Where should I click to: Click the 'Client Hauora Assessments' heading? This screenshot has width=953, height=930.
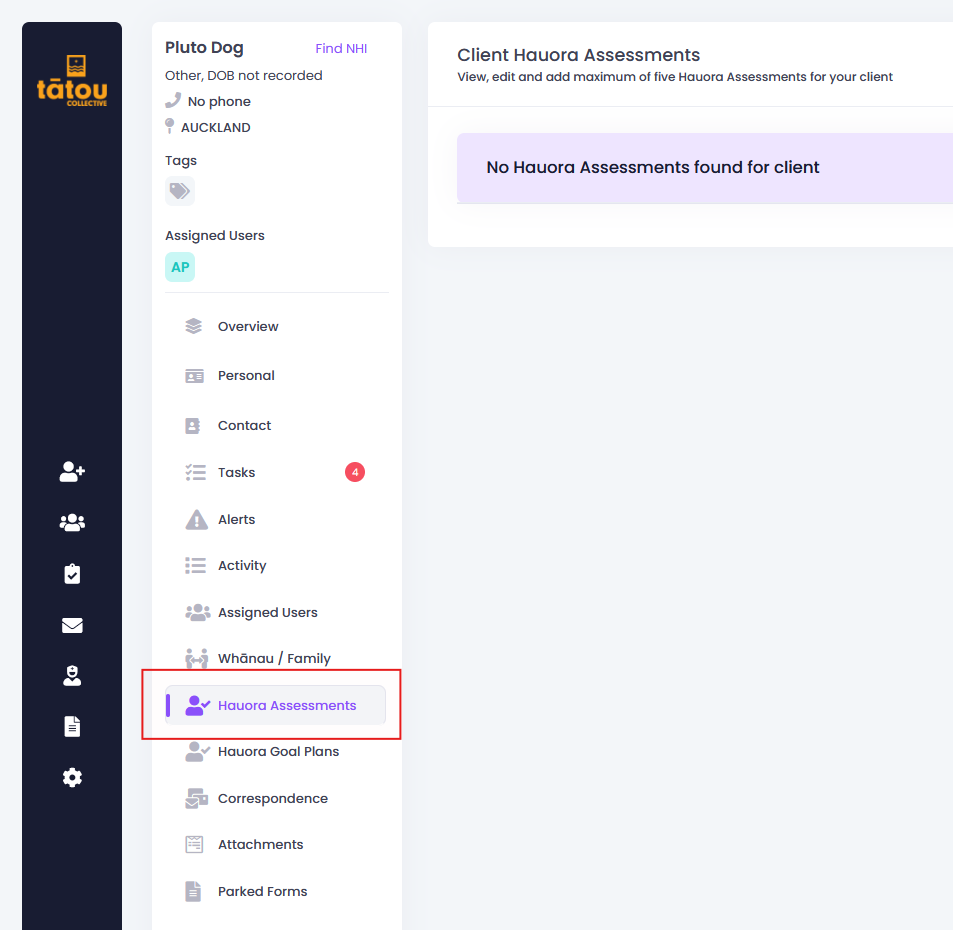pyautogui.click(x=579, y=55)
